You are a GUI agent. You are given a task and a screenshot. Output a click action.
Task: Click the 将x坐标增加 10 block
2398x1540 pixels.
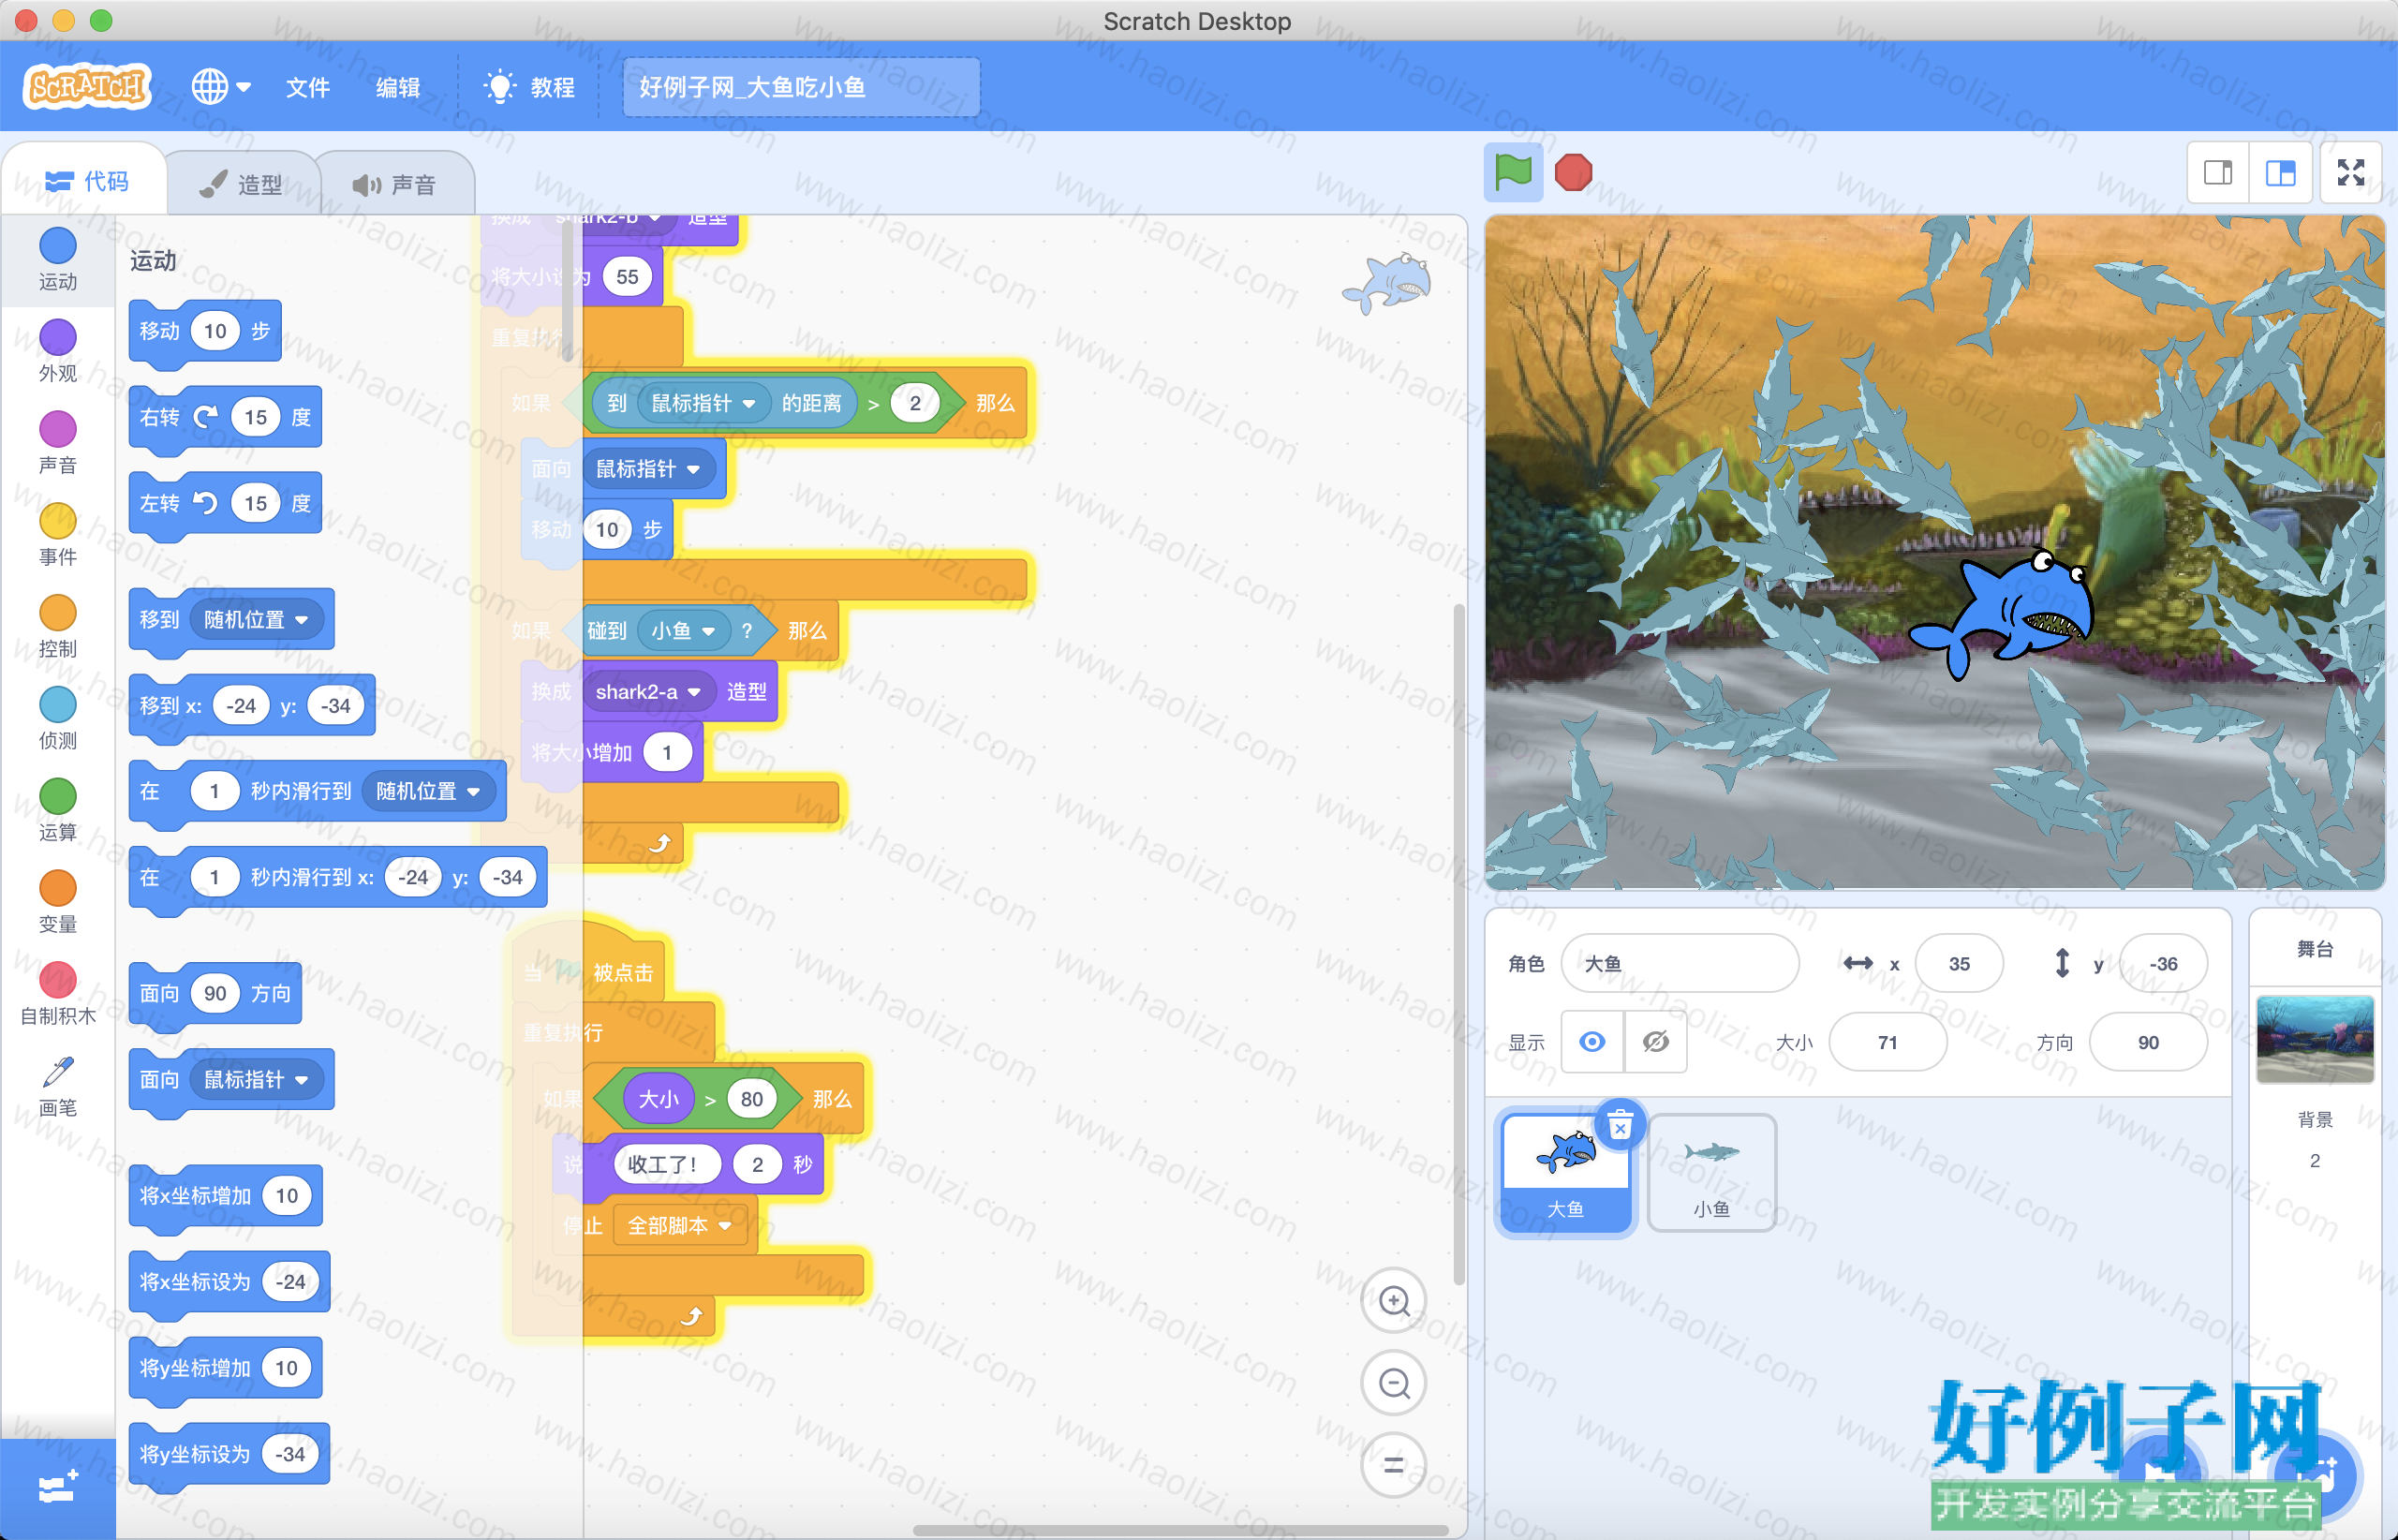224,1195
